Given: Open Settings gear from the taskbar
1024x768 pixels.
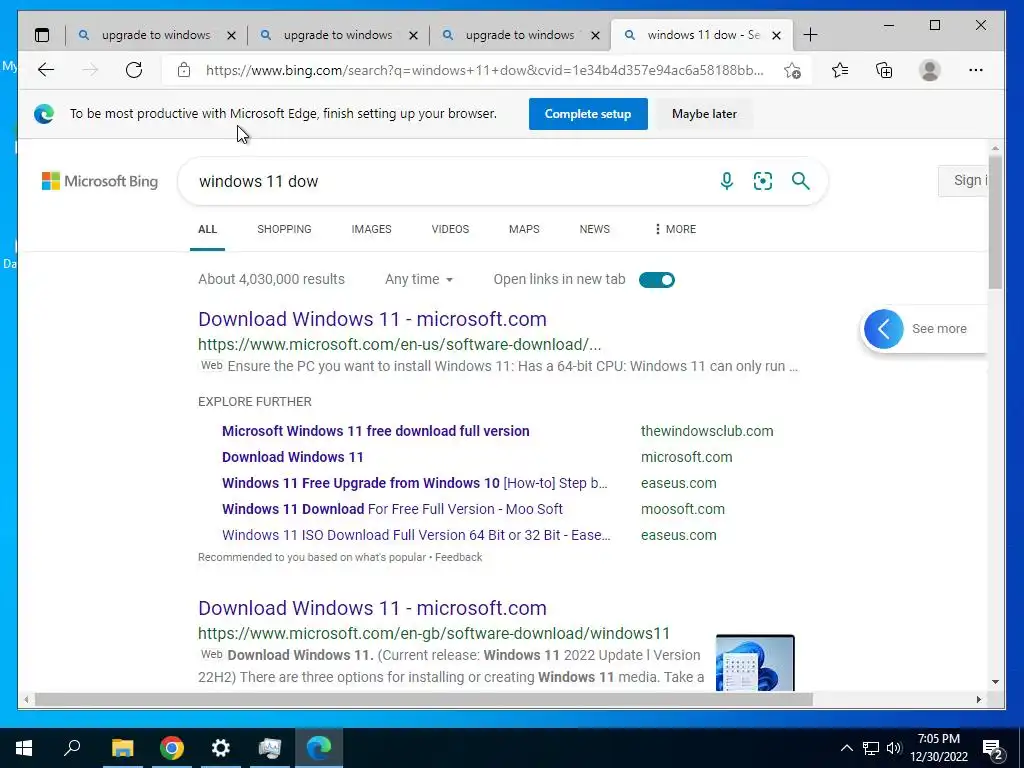Looking at the screenshot, I should [x=221, y=748].
